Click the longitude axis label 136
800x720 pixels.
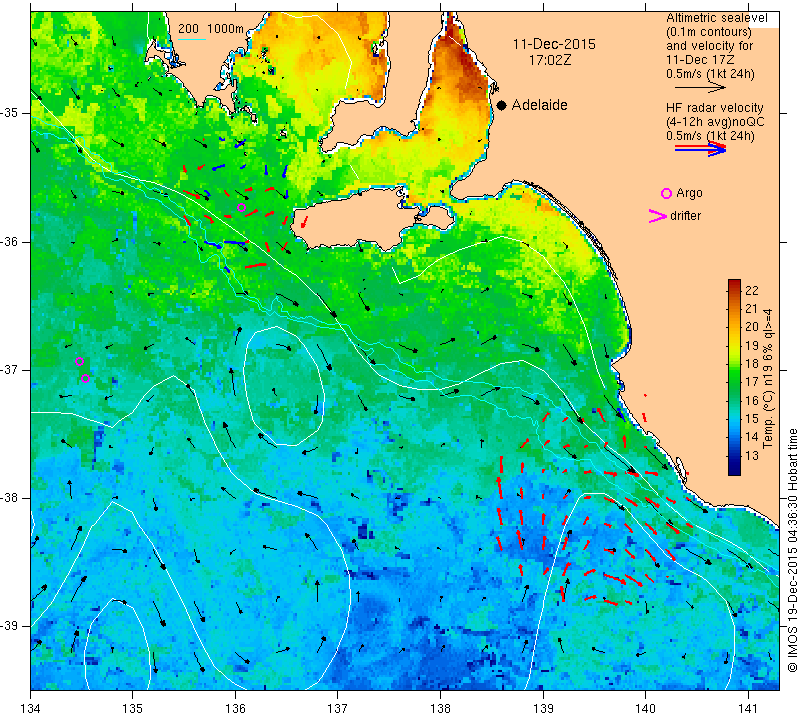235,708
